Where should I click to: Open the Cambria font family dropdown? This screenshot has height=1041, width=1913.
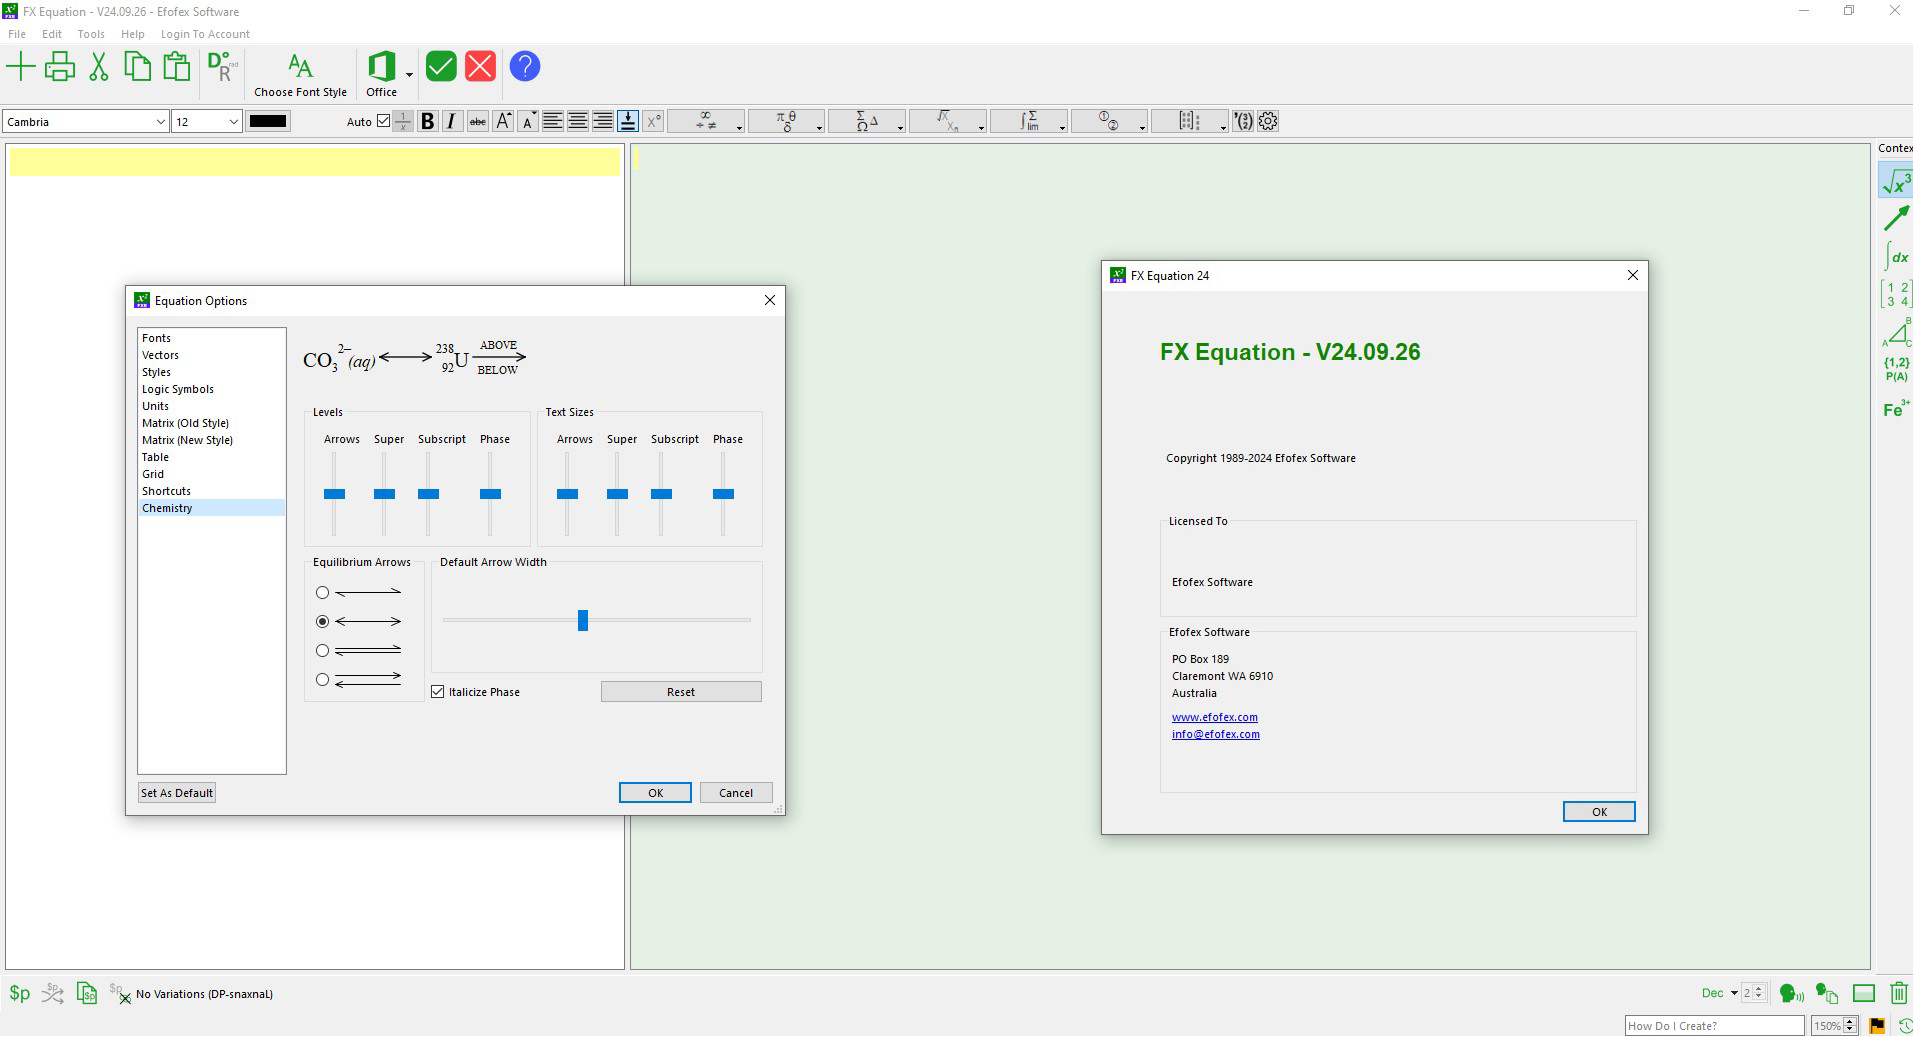[x=160, y=121]
